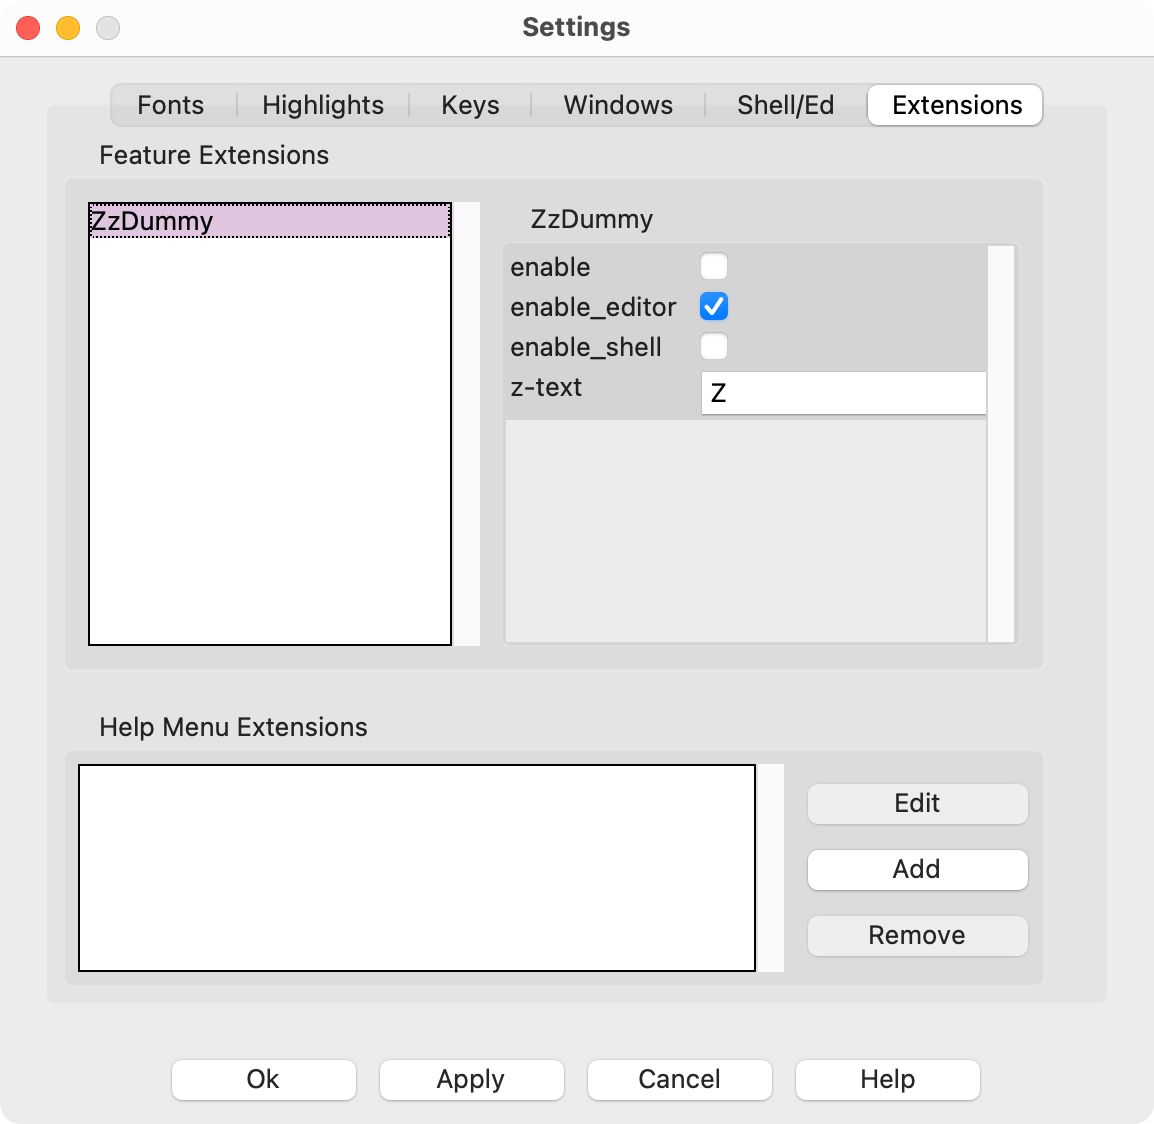Screen dimensions: 1154x1124
Task: Confirm settings with the Ok button
Action: tap(263, 1079)
